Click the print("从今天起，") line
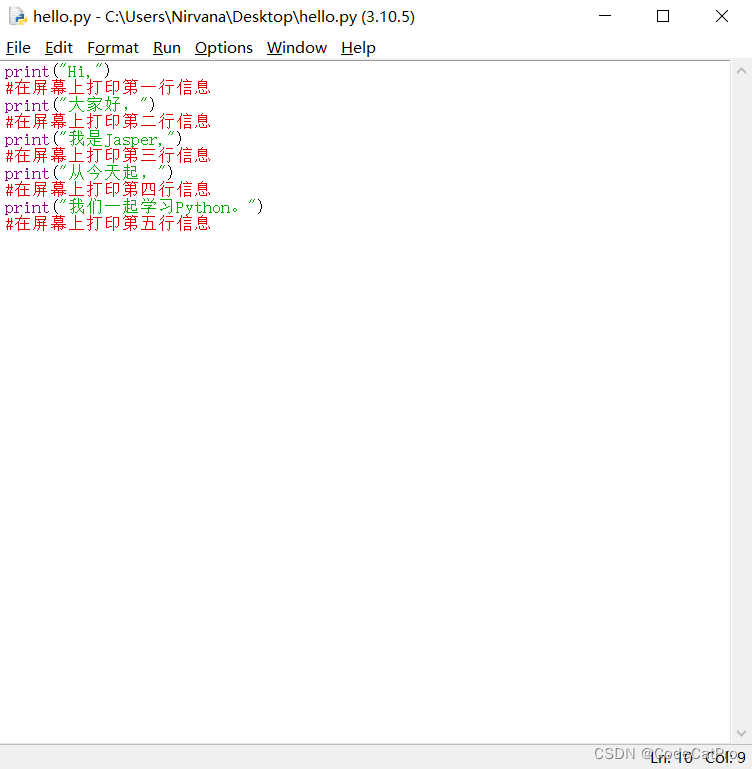The image size is (752, 769). (x=89, y=173)
